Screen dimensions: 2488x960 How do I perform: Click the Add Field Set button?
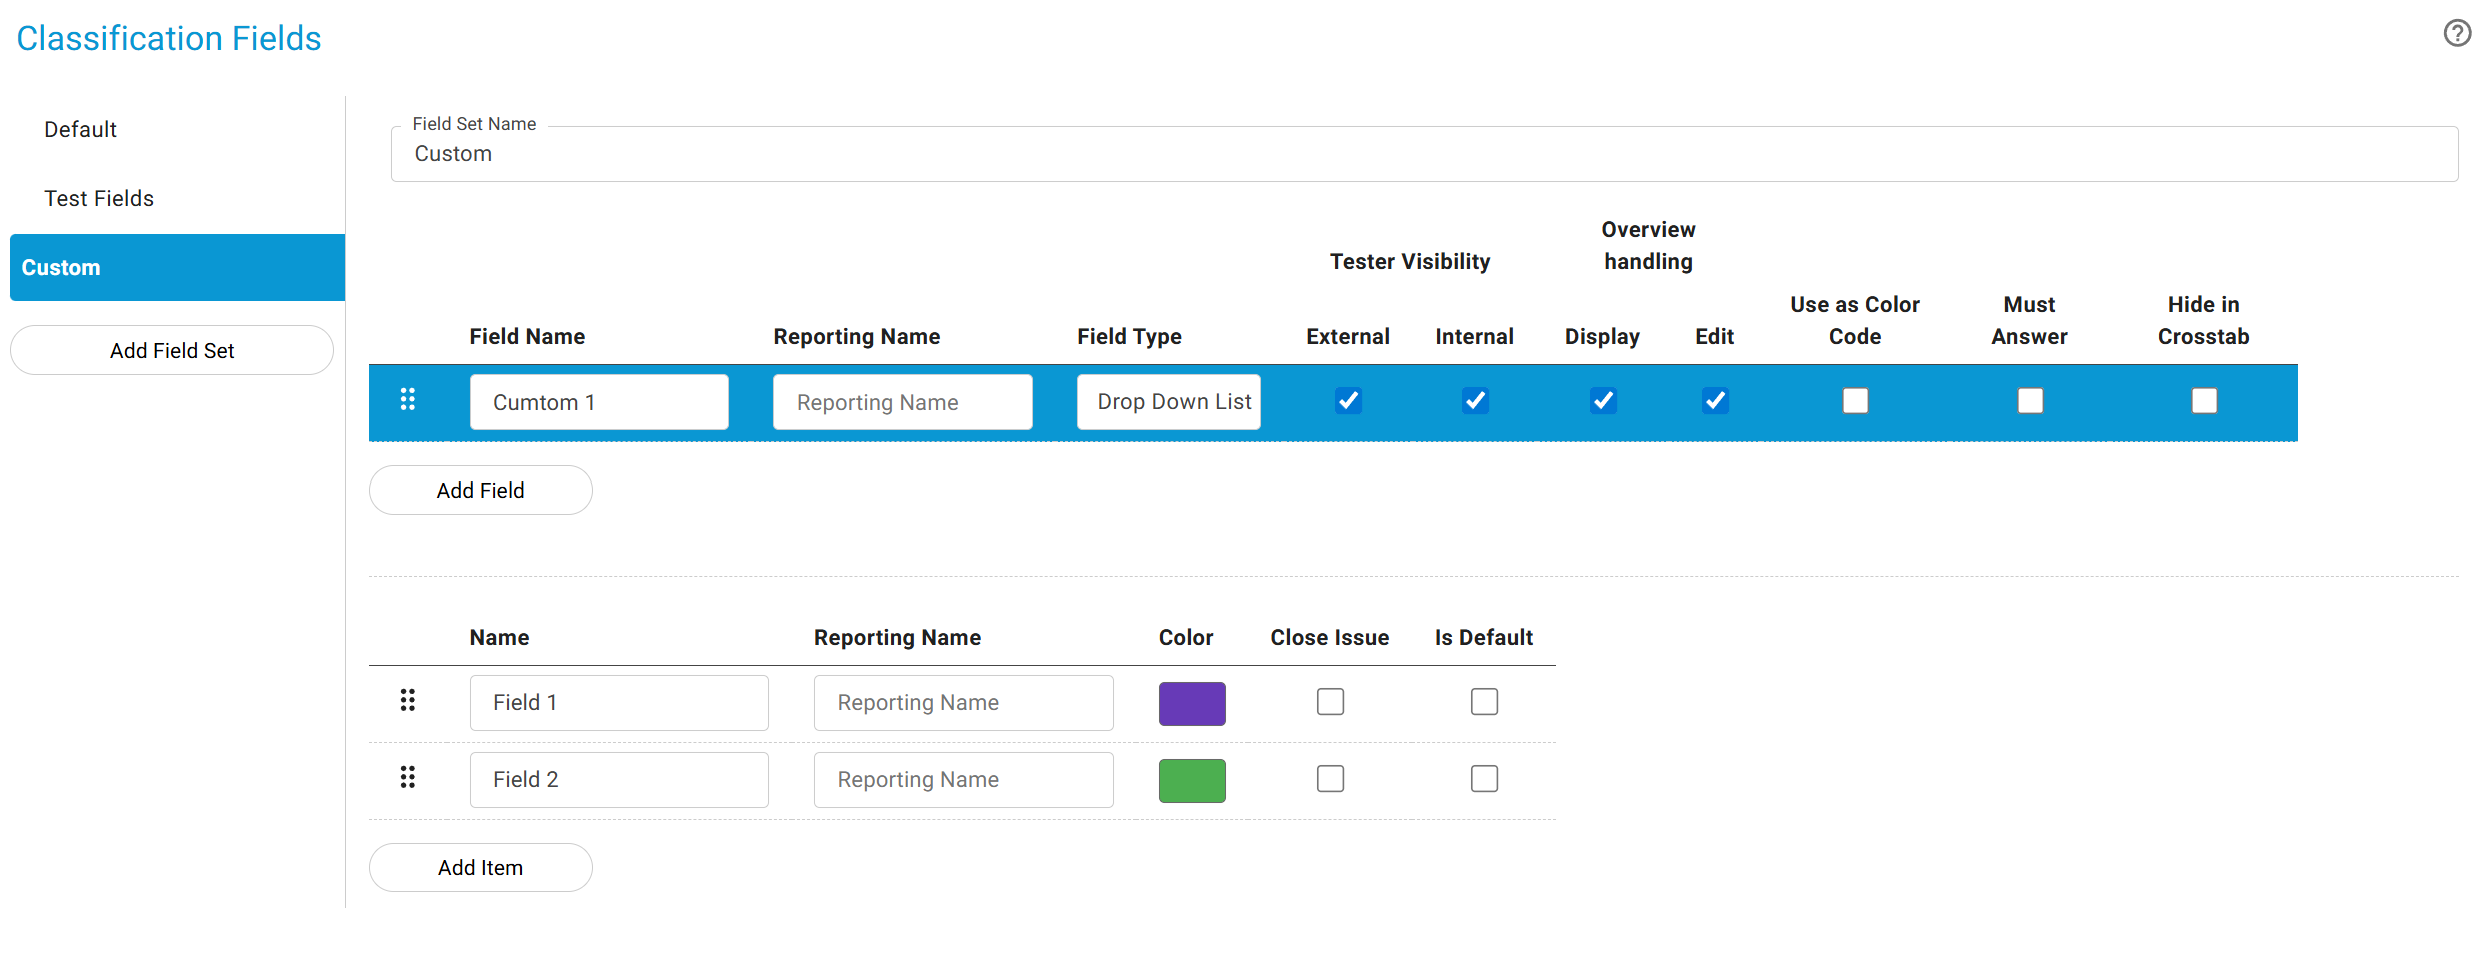tap(172, 351)
